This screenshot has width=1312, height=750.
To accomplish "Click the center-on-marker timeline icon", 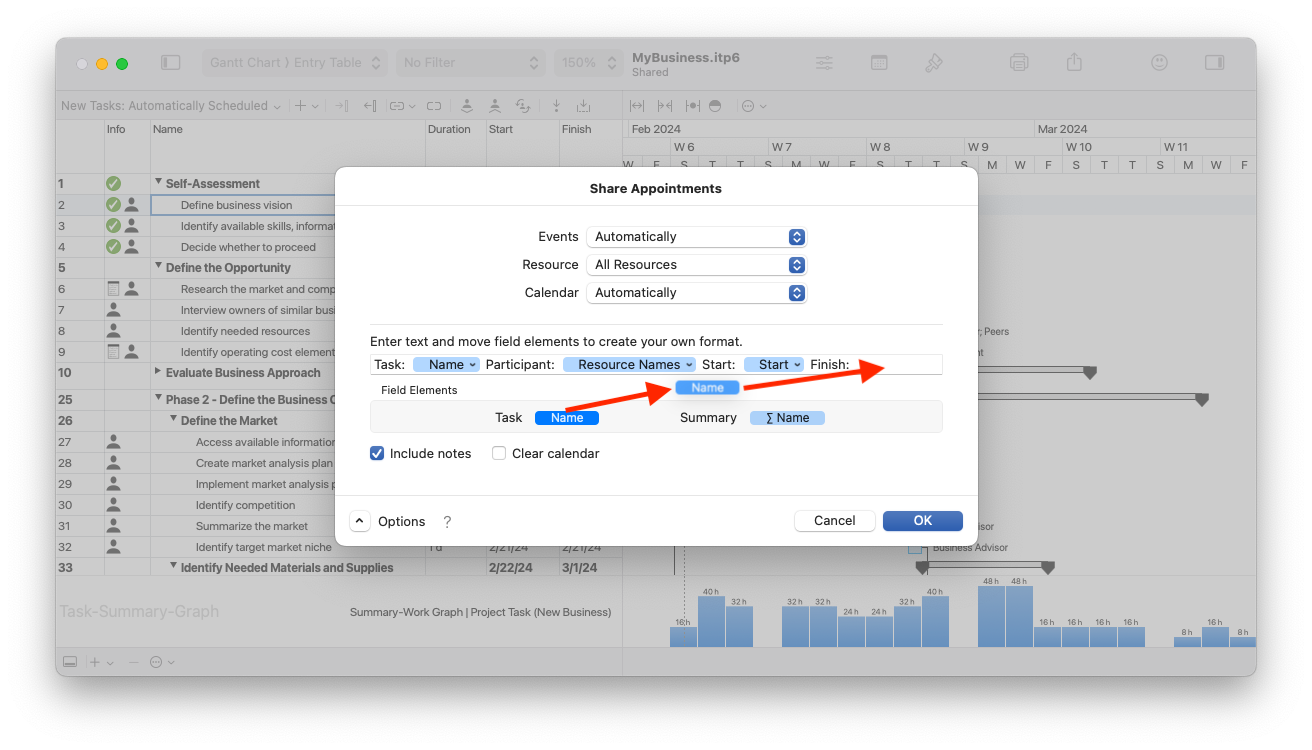I will click(x=692, y=105).
